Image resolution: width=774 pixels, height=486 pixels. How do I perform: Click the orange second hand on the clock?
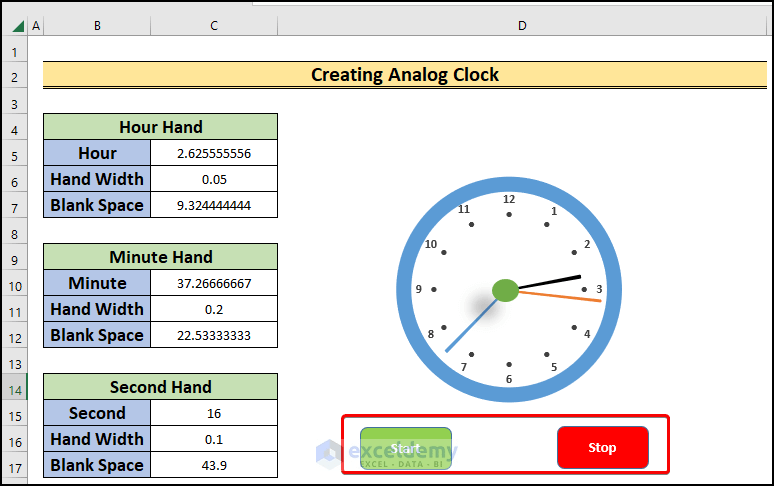[560, 296]
